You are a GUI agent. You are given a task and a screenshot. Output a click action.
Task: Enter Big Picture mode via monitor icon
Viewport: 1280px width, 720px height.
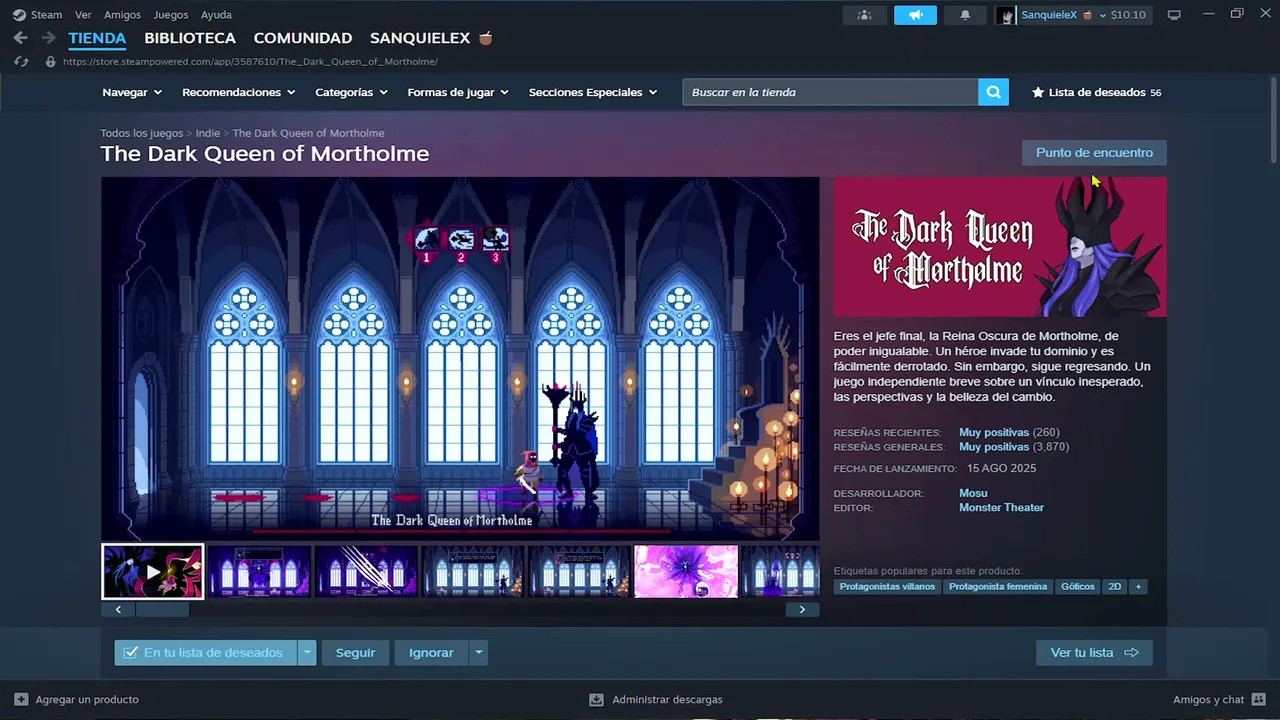[x=1174, y=15]
